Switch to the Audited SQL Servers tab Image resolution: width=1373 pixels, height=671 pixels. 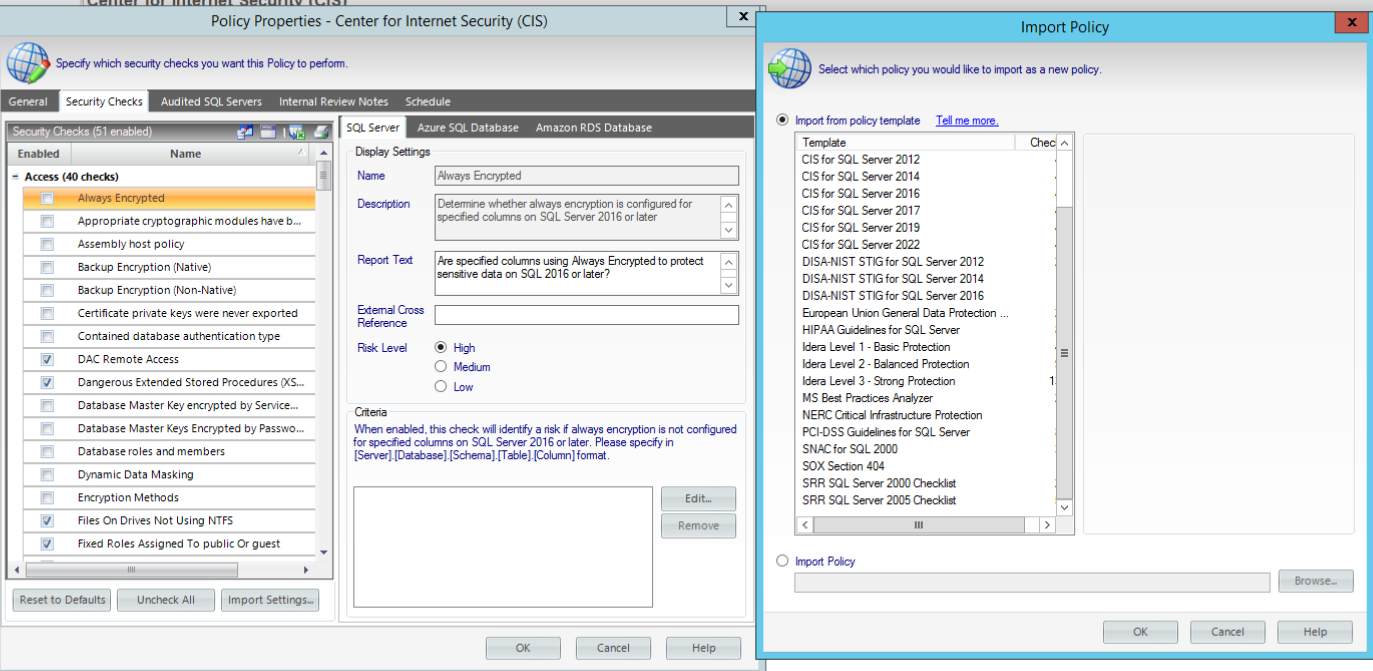click(x=211, y=102)
